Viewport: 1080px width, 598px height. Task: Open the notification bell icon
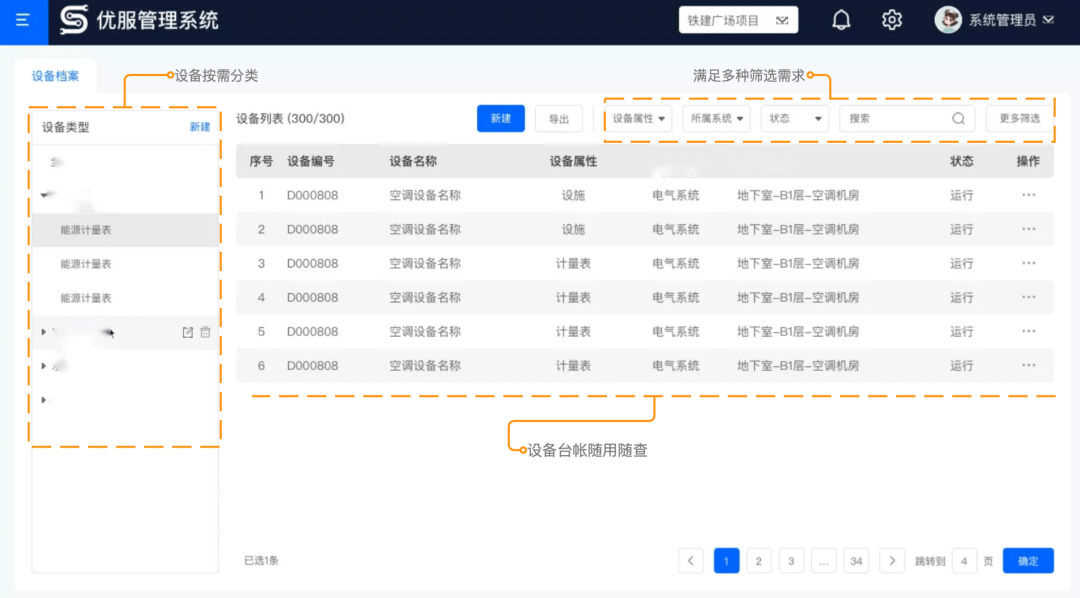coord(841,19)
